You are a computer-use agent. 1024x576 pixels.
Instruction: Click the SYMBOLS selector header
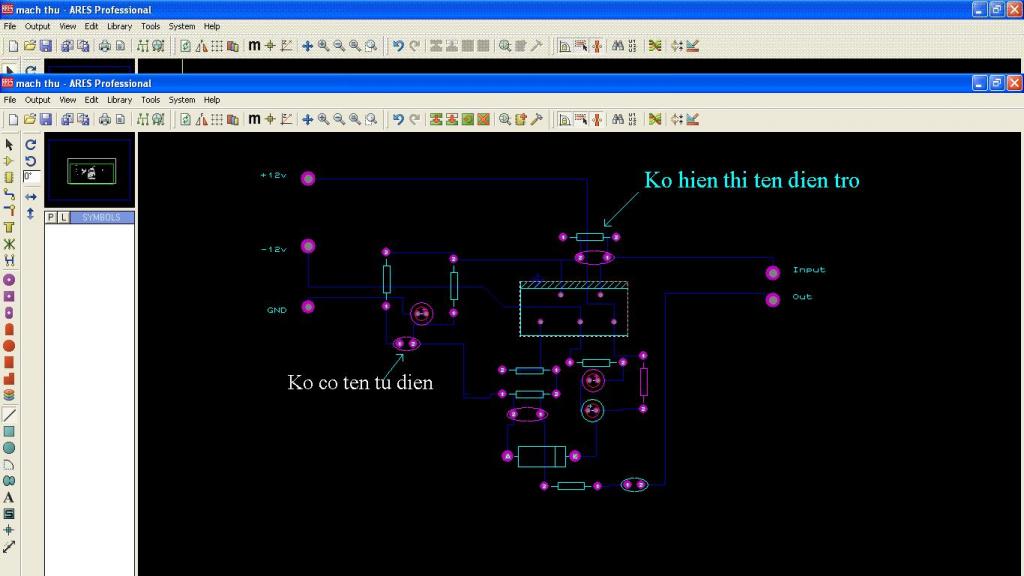point(102,217)
